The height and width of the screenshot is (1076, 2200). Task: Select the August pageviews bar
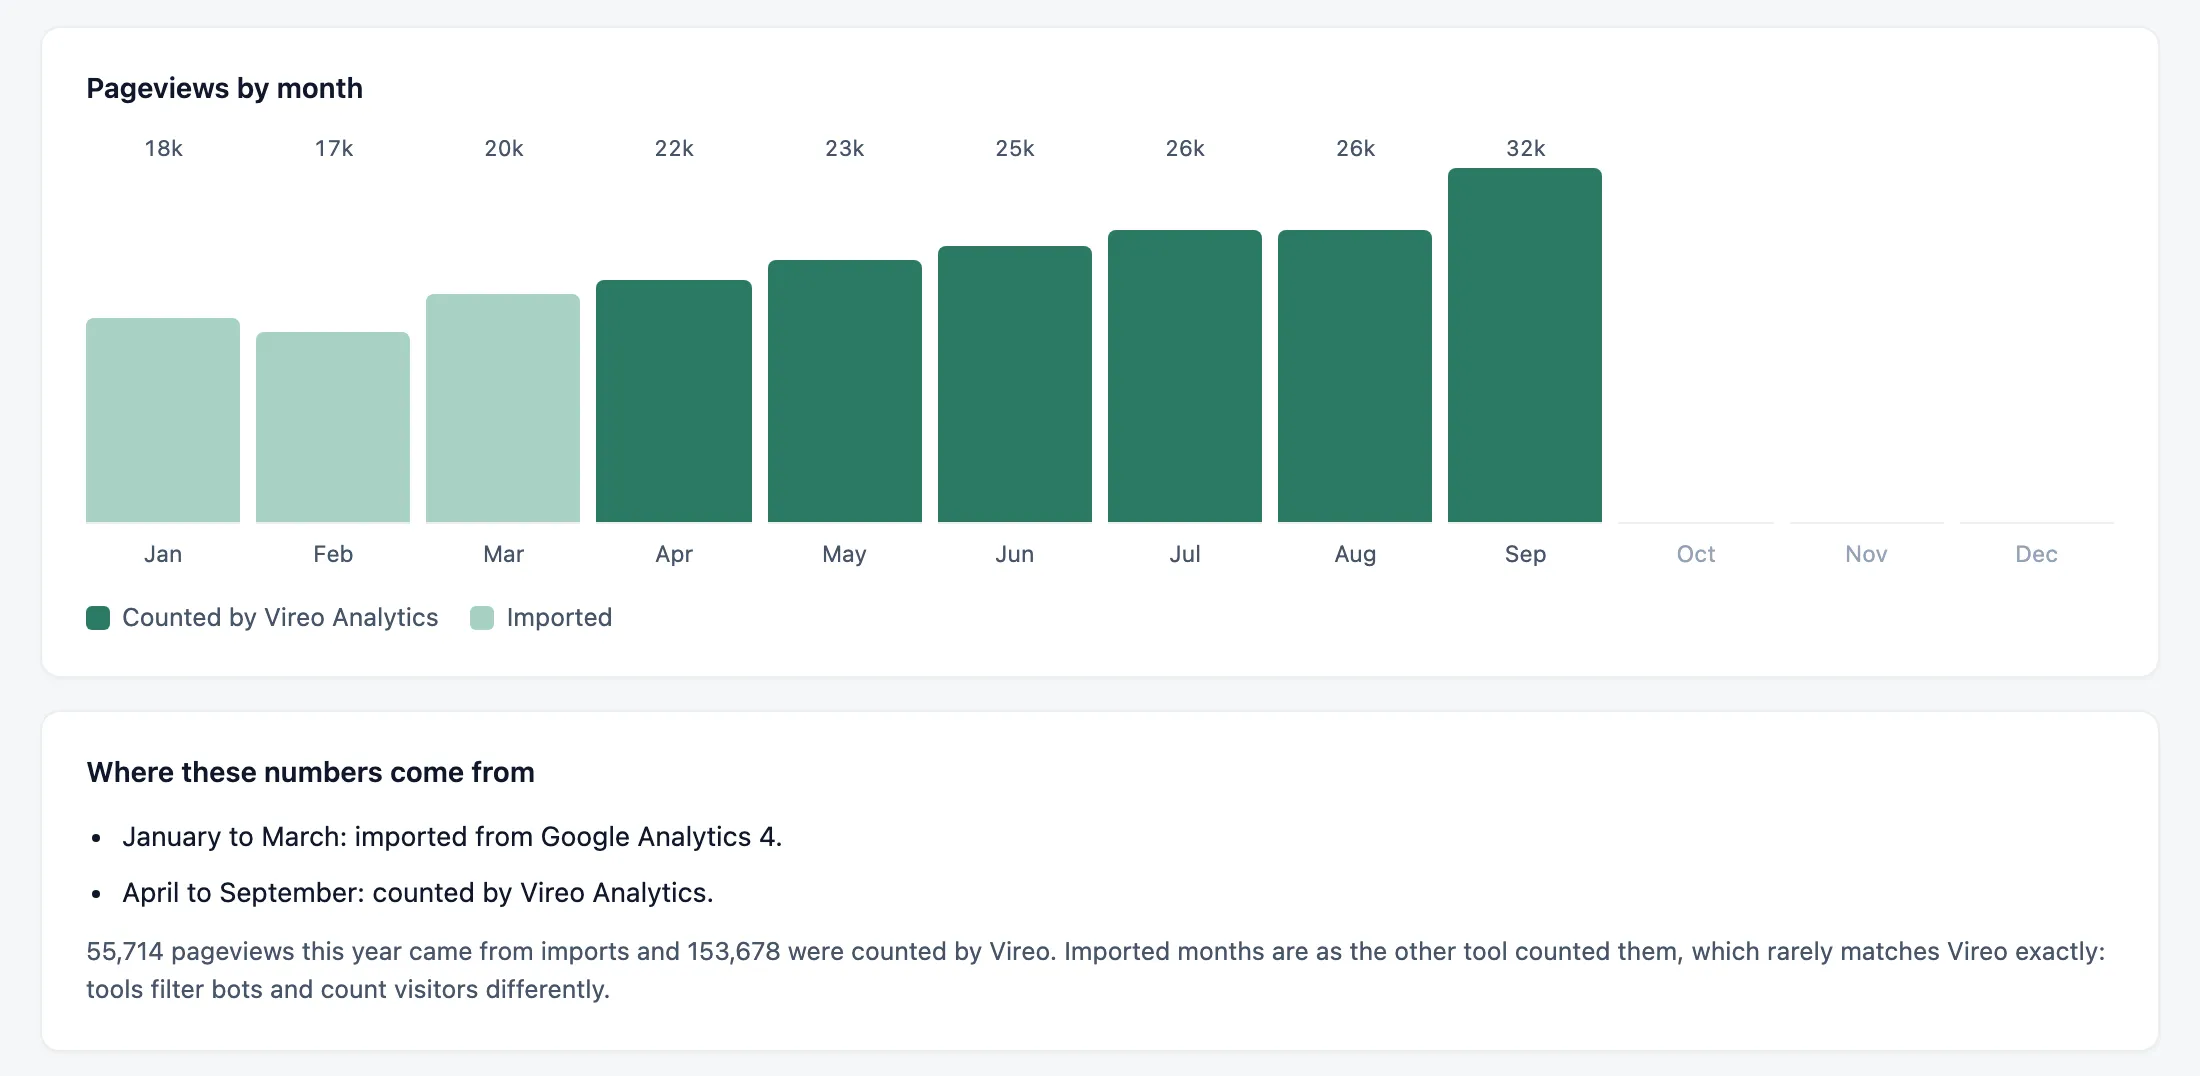(1355, 376)
